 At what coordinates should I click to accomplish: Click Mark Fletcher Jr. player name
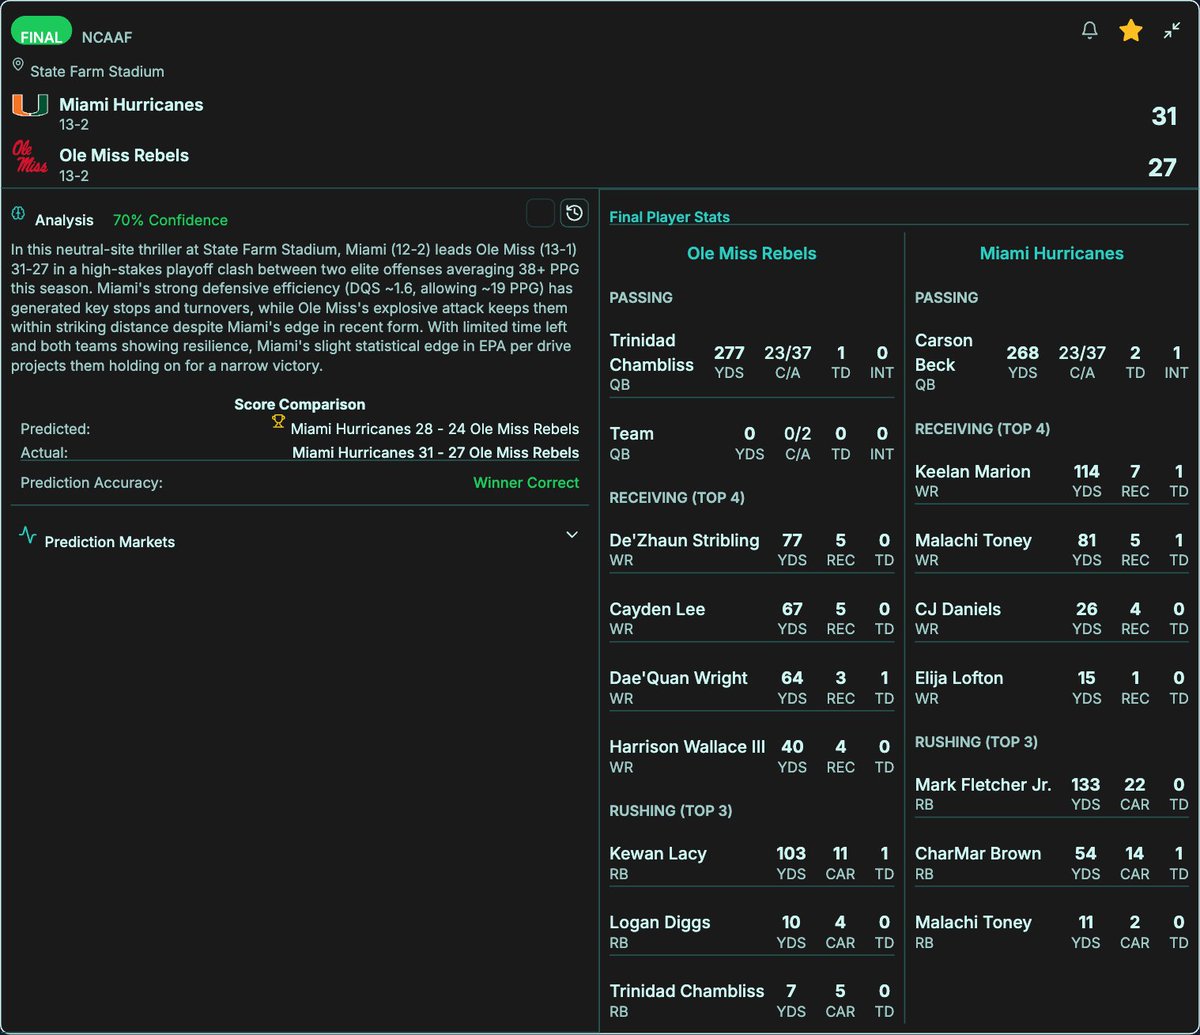coord(984,785)
